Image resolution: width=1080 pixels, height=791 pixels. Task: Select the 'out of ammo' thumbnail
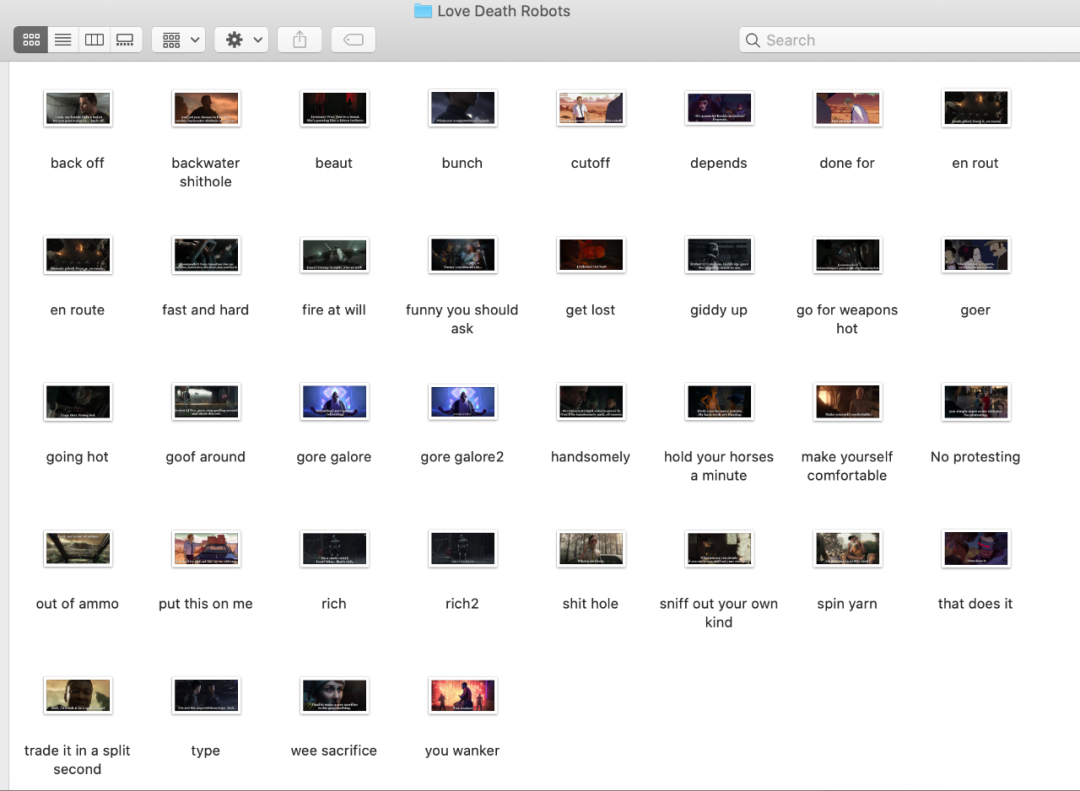[x=78, y=549]
